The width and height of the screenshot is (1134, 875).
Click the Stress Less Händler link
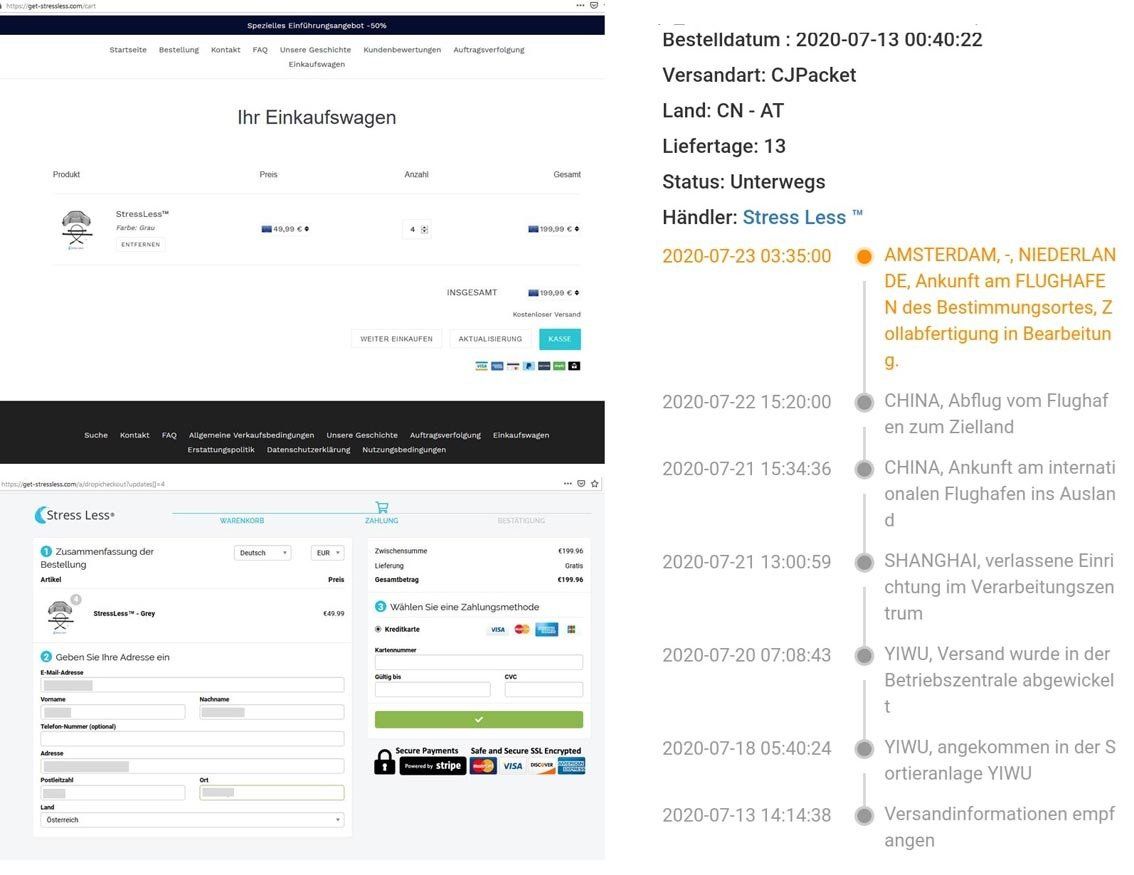click(x=803, y=217)
